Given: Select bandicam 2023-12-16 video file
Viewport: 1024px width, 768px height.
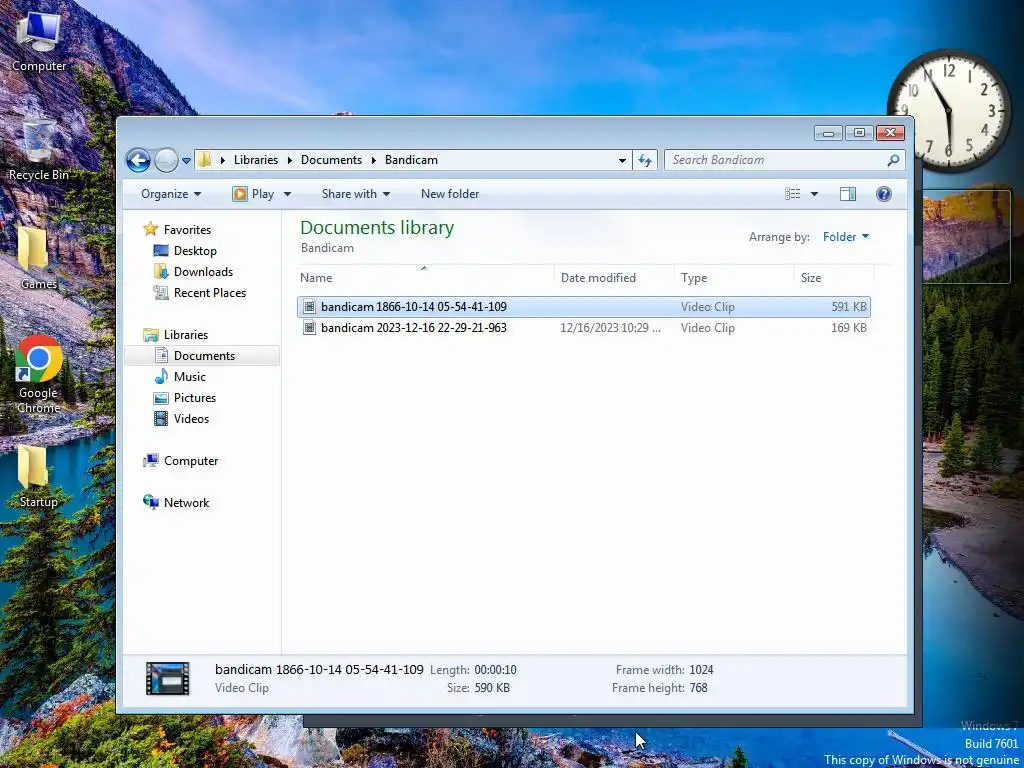Looking at the screenshot, I should (x=584, y=328).
